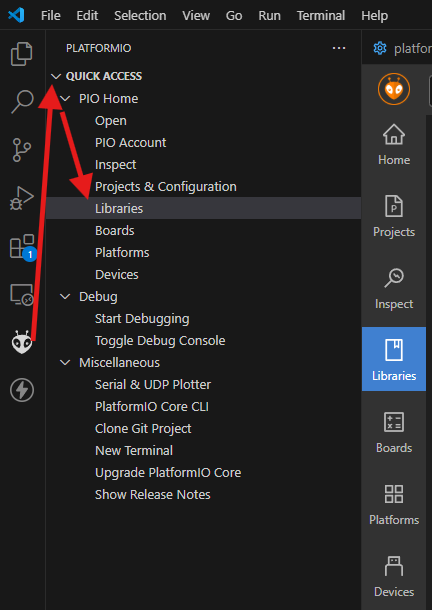Screen dimensions: 432x610
Task: Open the Selection menu
Action: click(x=140, y=16)
